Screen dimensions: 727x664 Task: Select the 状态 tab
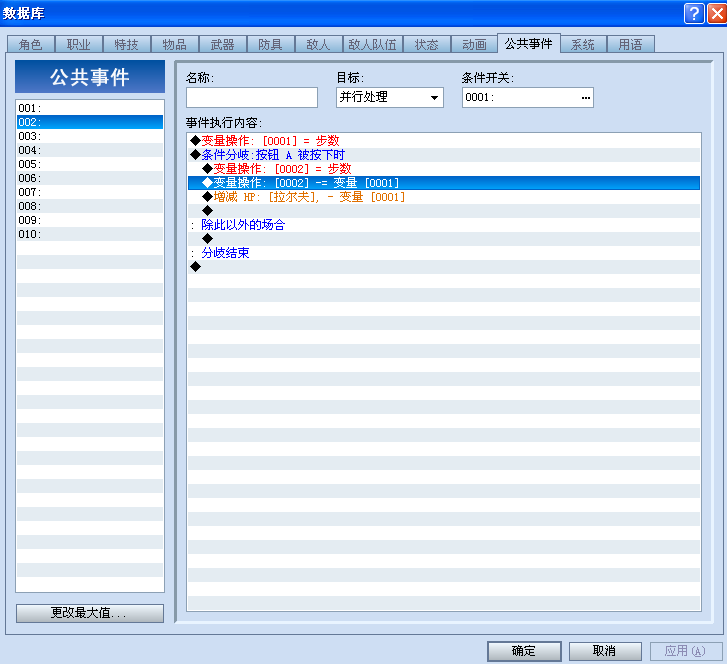[427, 45]
